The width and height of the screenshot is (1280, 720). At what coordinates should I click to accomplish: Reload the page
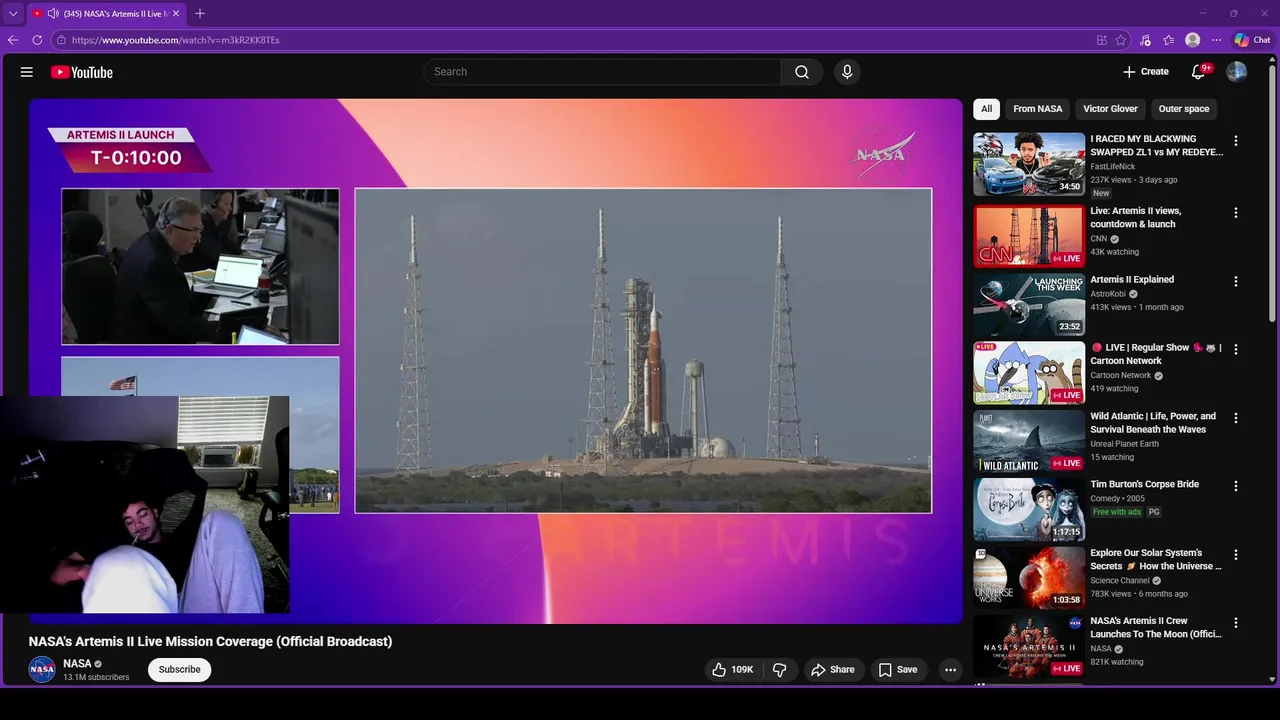(x=37, y=40)
